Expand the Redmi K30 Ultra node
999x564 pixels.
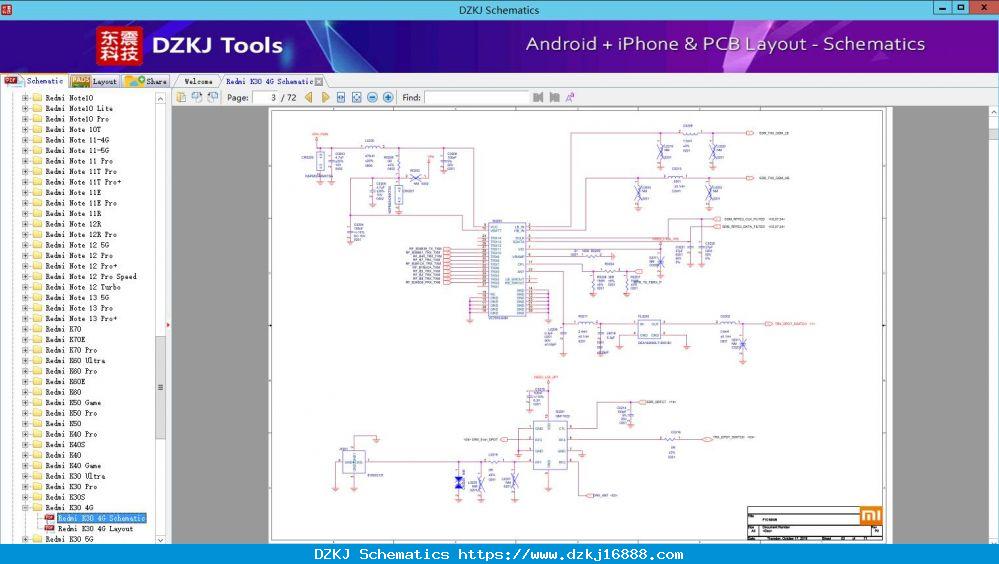[25, 476]
